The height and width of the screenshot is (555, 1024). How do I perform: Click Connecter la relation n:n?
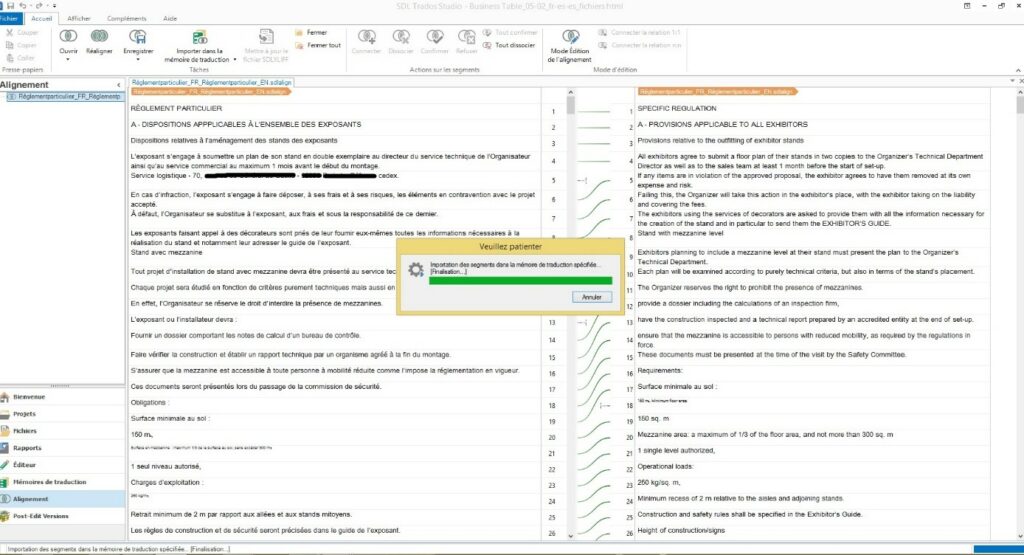pyautogui.click(x=640, y=45)
